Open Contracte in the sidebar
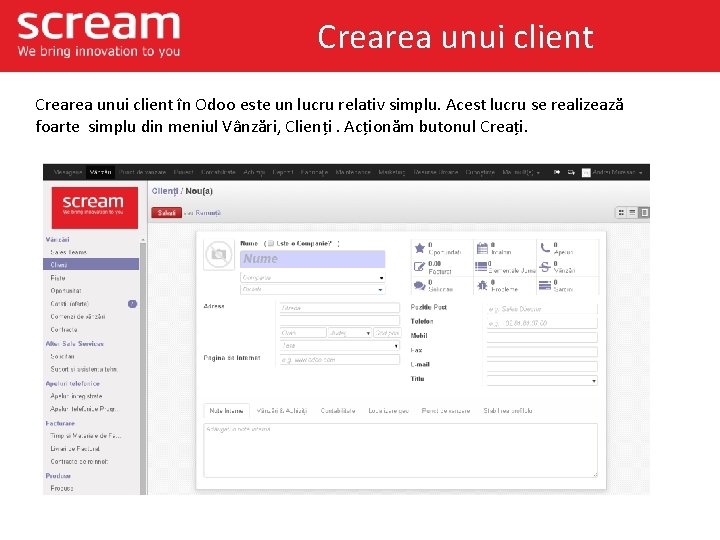The width and height of the screenshot is (720, 540). click(x=64, y=329)
